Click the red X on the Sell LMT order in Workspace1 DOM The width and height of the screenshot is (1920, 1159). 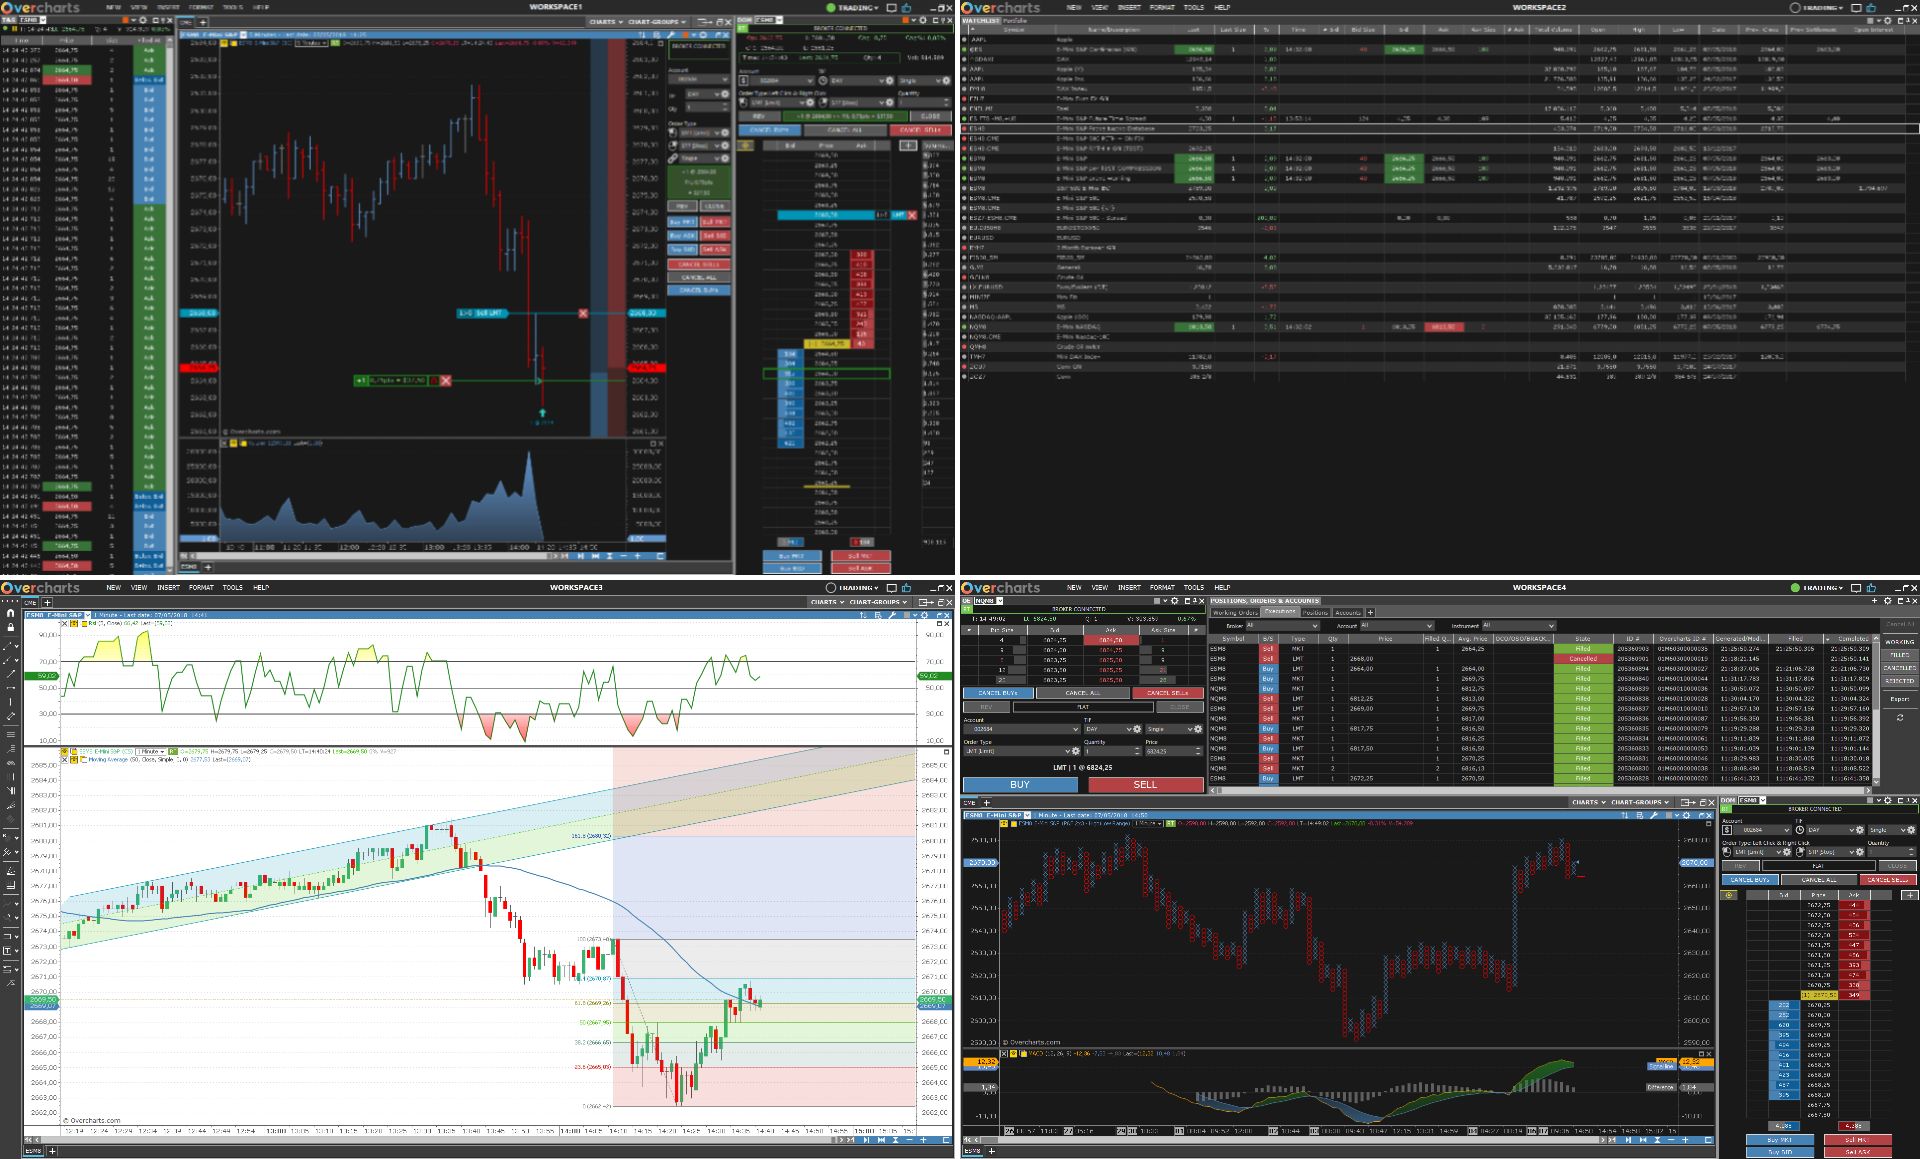912,215
